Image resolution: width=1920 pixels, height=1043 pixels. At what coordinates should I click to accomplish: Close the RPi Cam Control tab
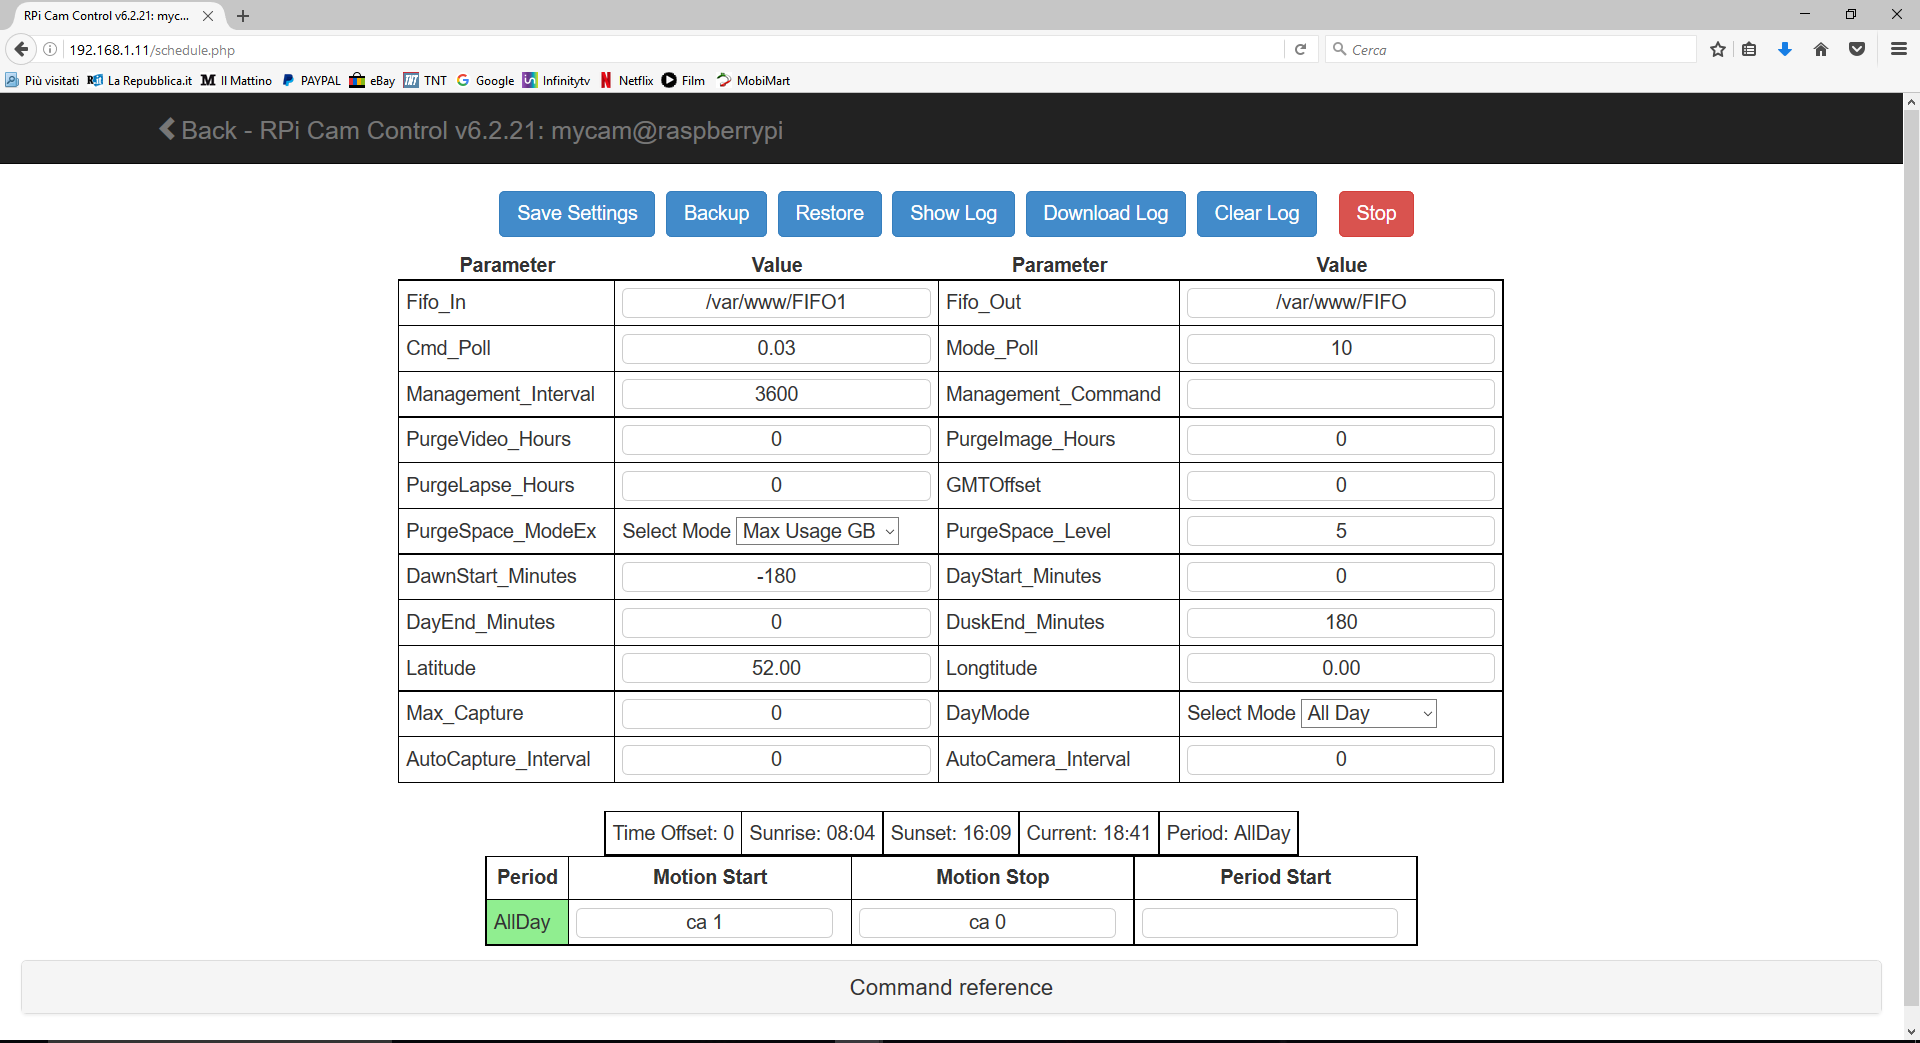[208, 16]
